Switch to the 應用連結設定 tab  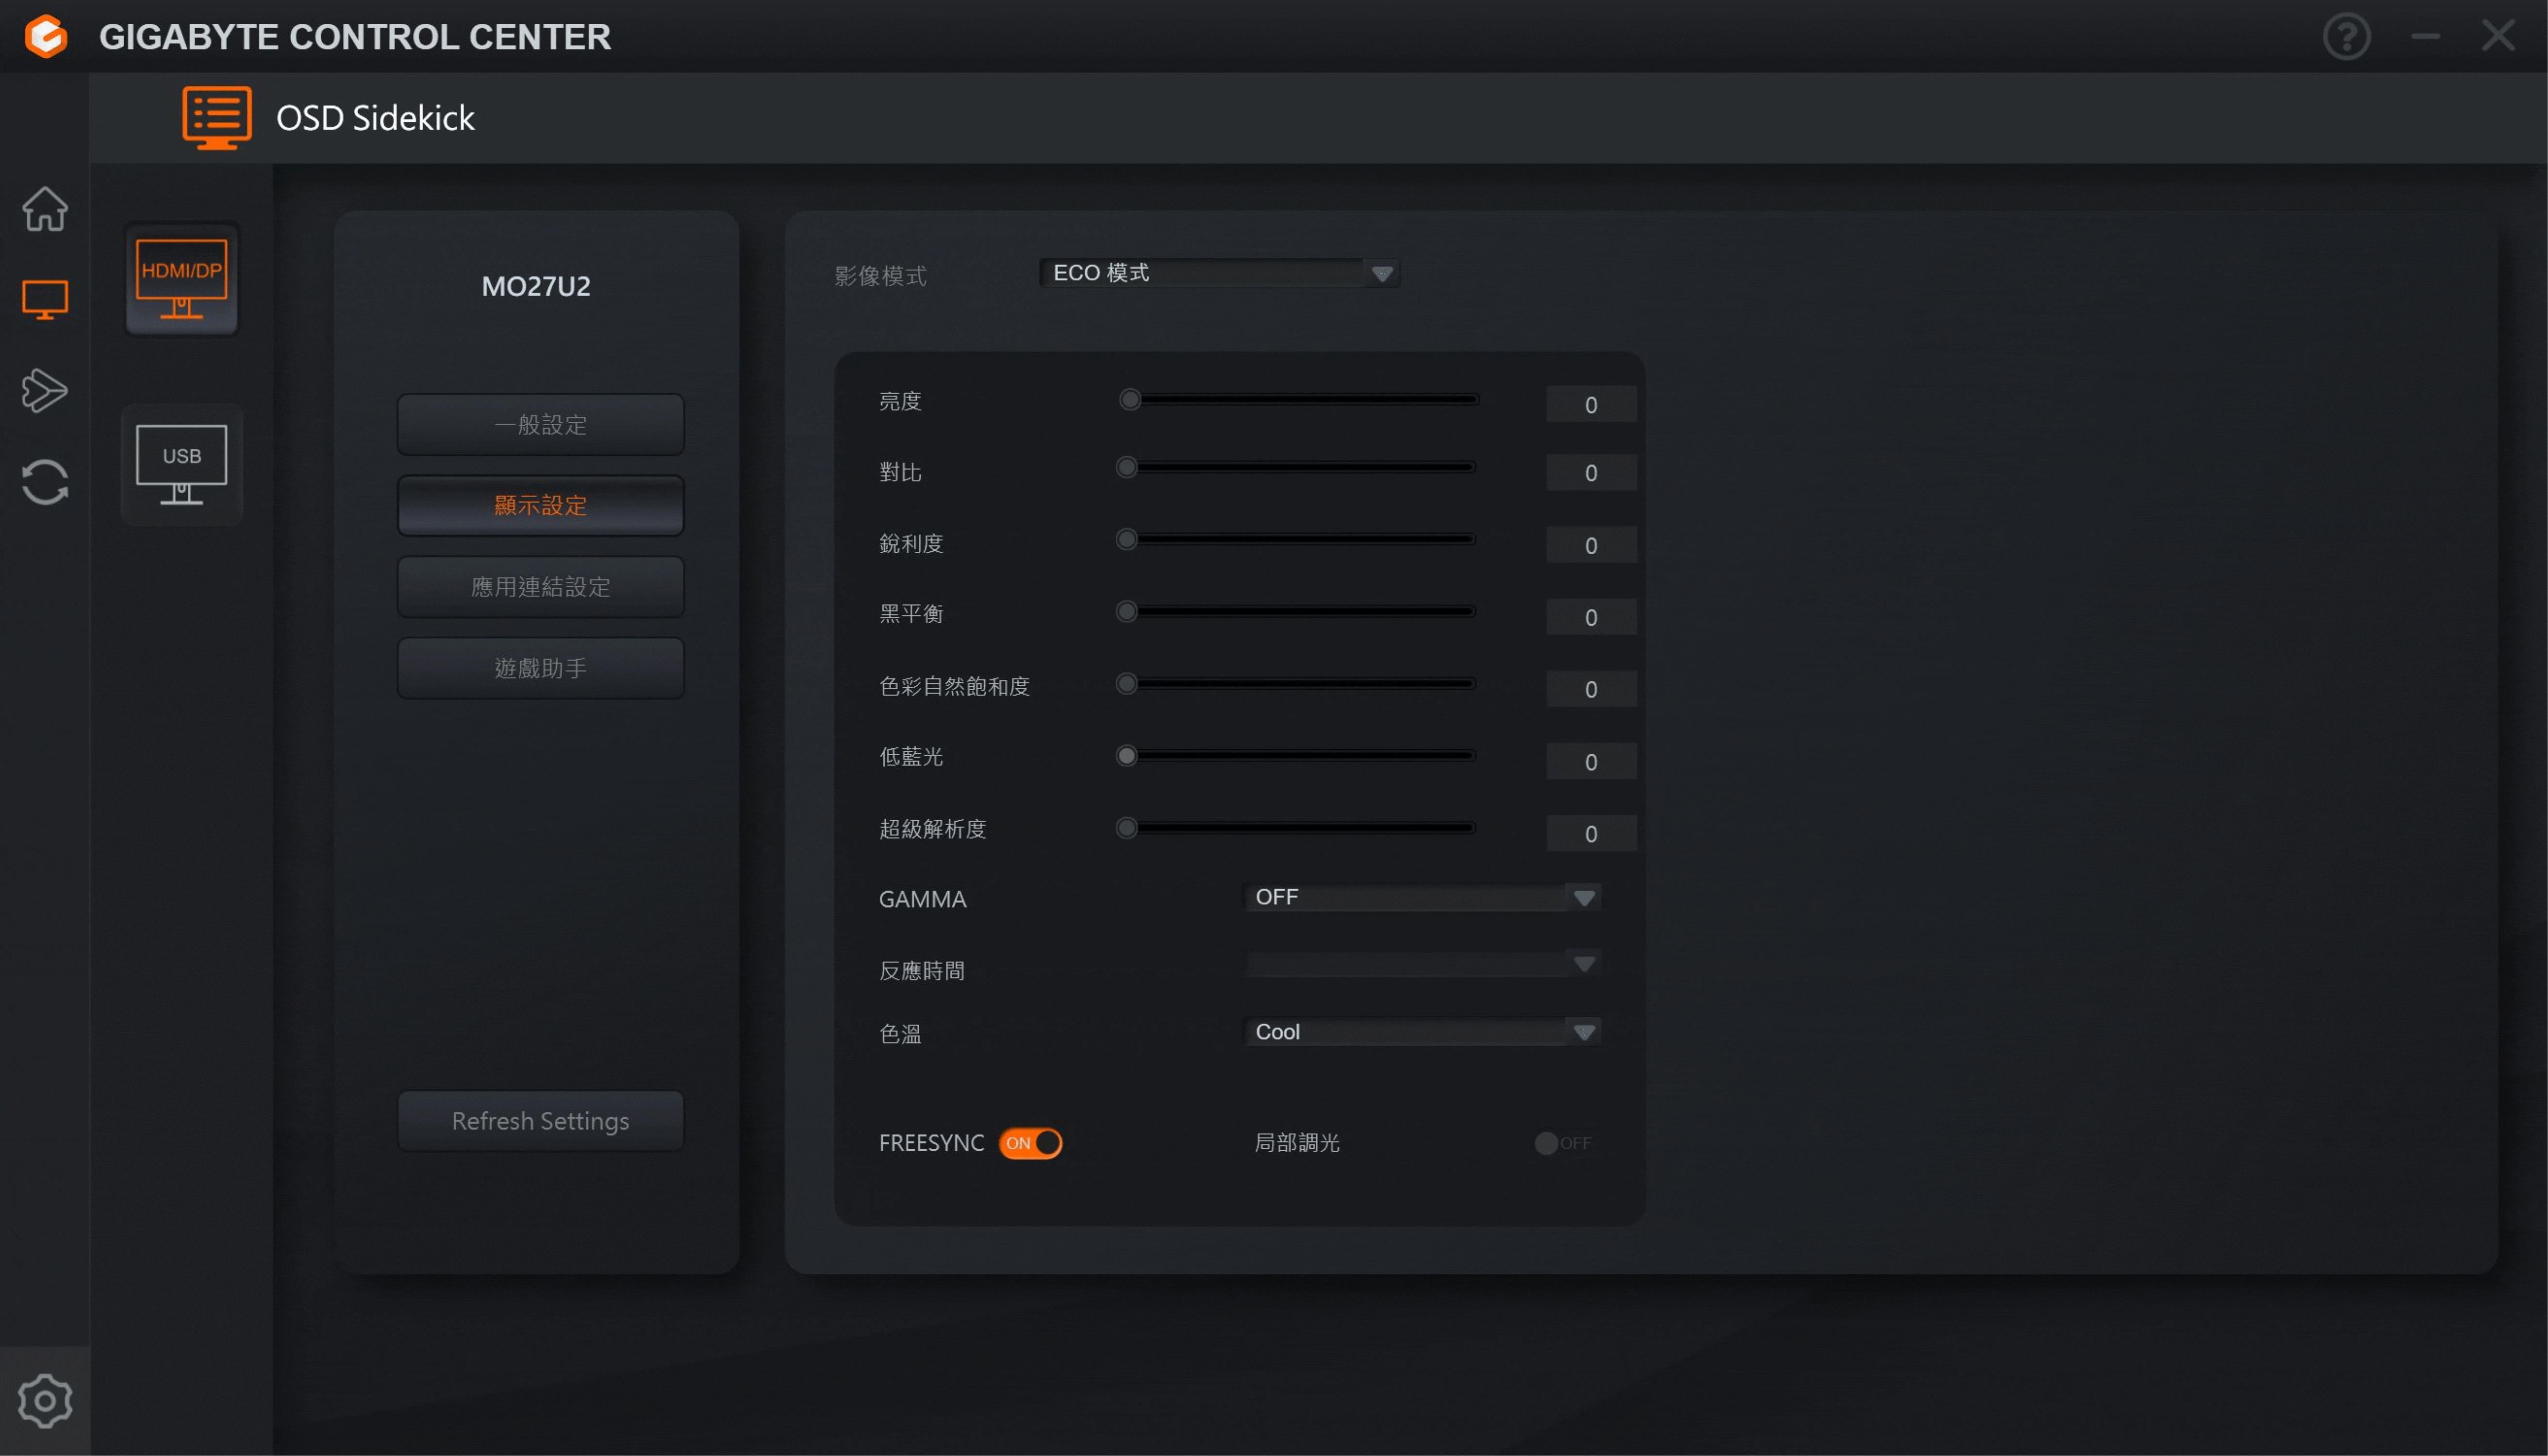click(x=541, y=586)
